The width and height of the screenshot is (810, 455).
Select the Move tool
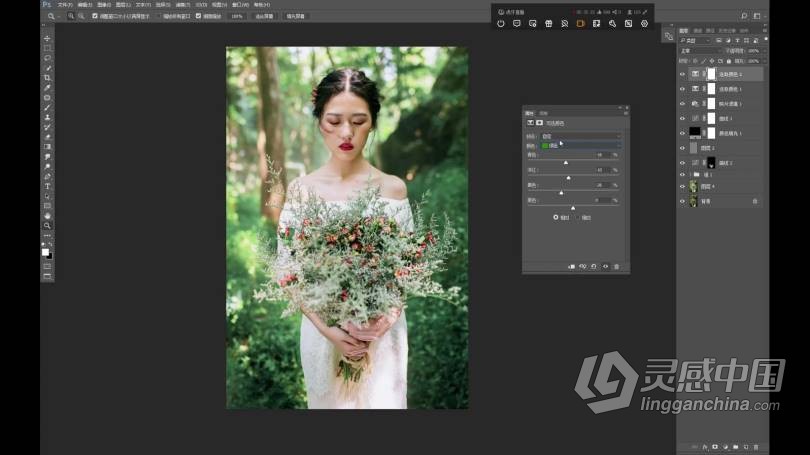pos(47,39)
